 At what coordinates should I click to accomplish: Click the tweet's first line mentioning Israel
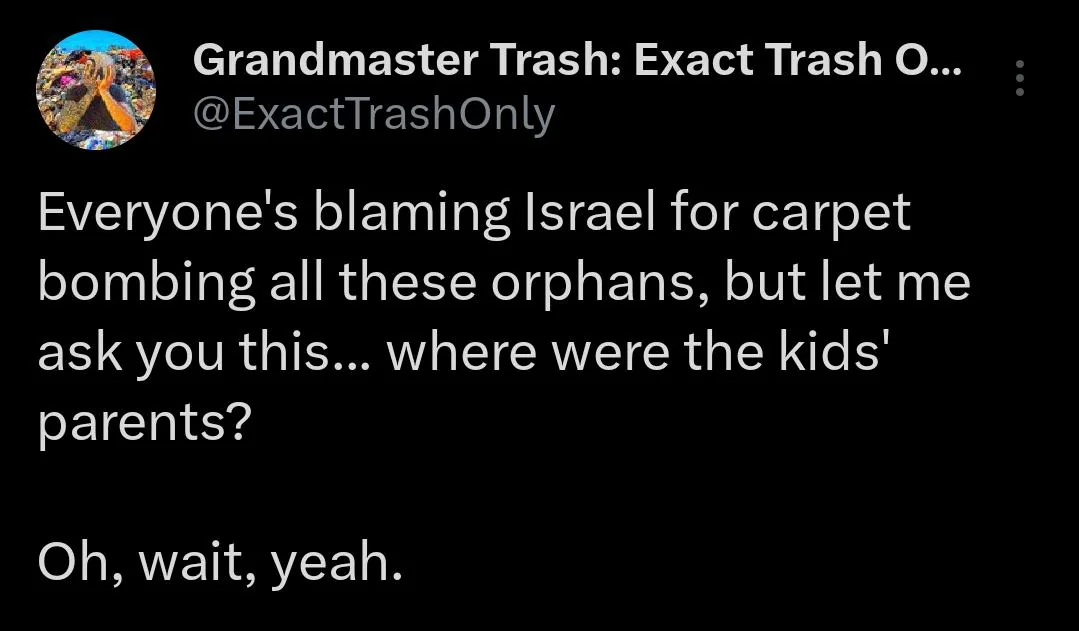[x=474, y=215]
